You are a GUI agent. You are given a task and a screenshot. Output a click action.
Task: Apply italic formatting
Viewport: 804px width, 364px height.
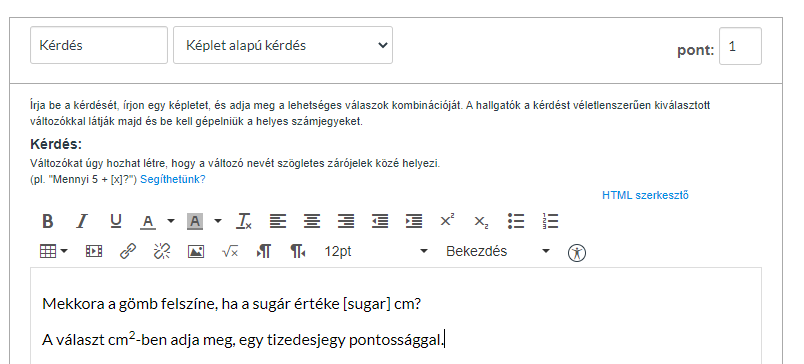pos(82,221)
